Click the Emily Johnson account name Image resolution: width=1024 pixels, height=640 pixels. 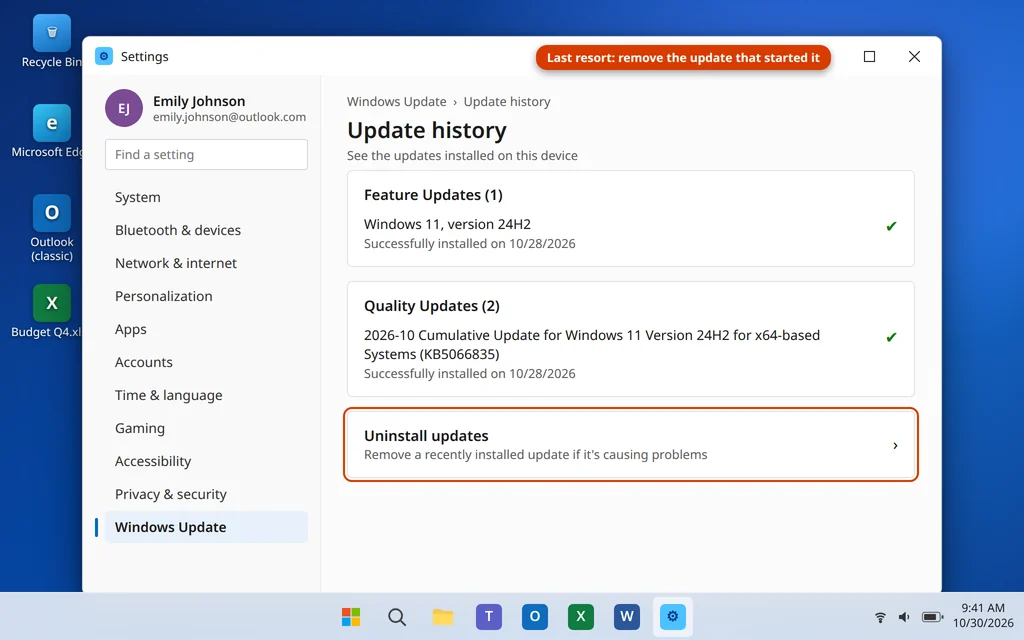point(199,101)
